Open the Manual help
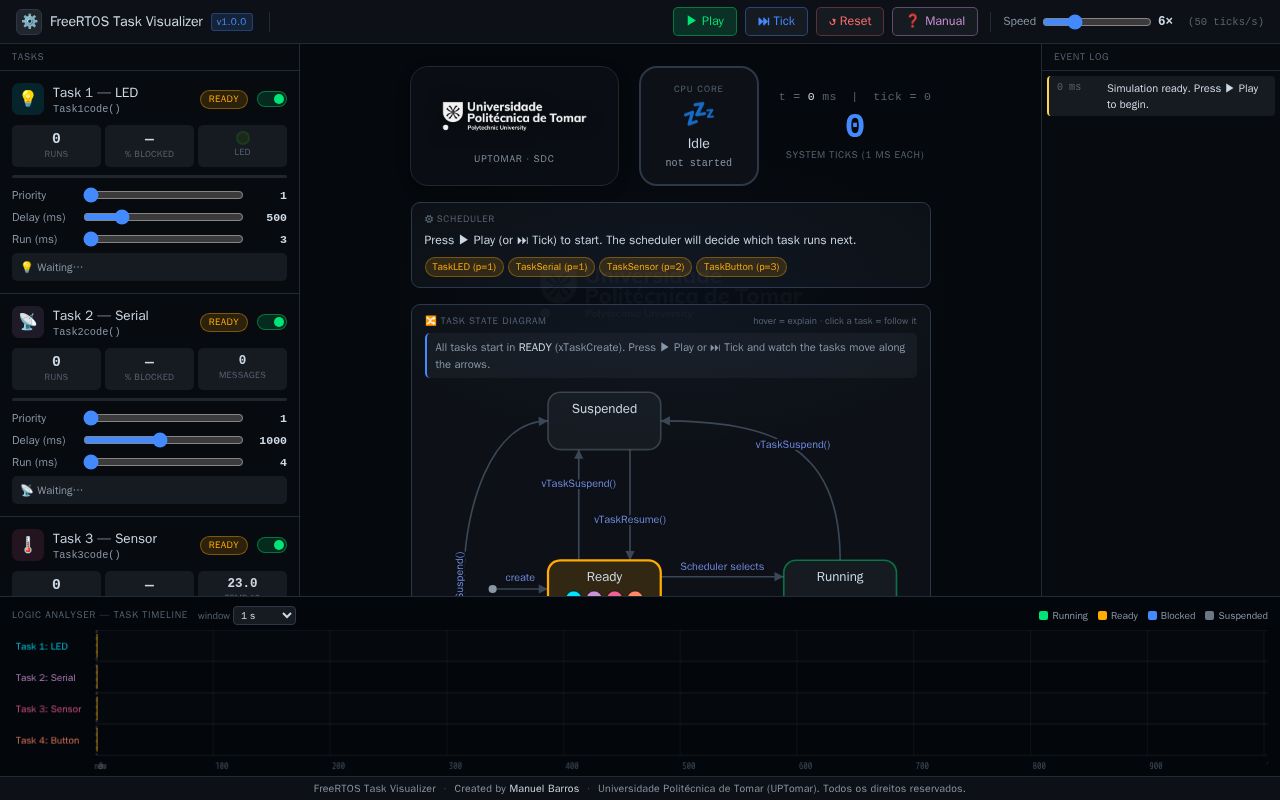This screenshot has width=1280, height=800. coord(935,21)
